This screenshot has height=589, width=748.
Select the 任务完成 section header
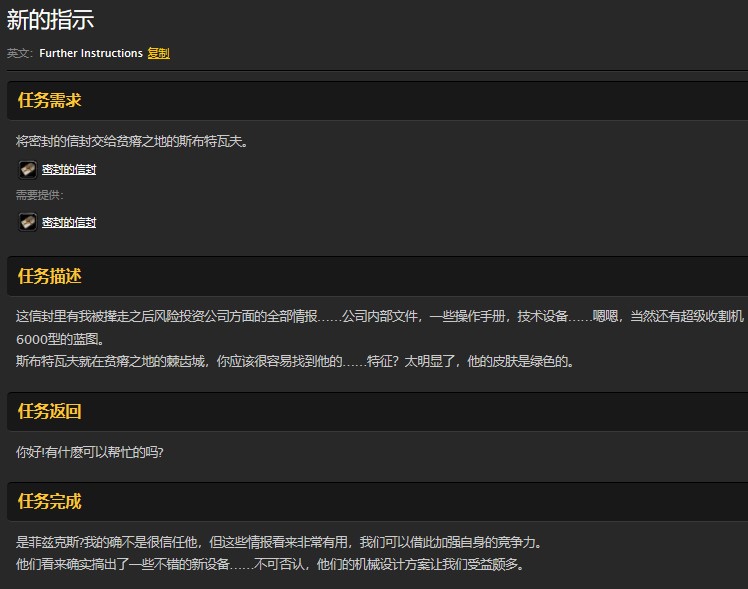click(49, 502)
